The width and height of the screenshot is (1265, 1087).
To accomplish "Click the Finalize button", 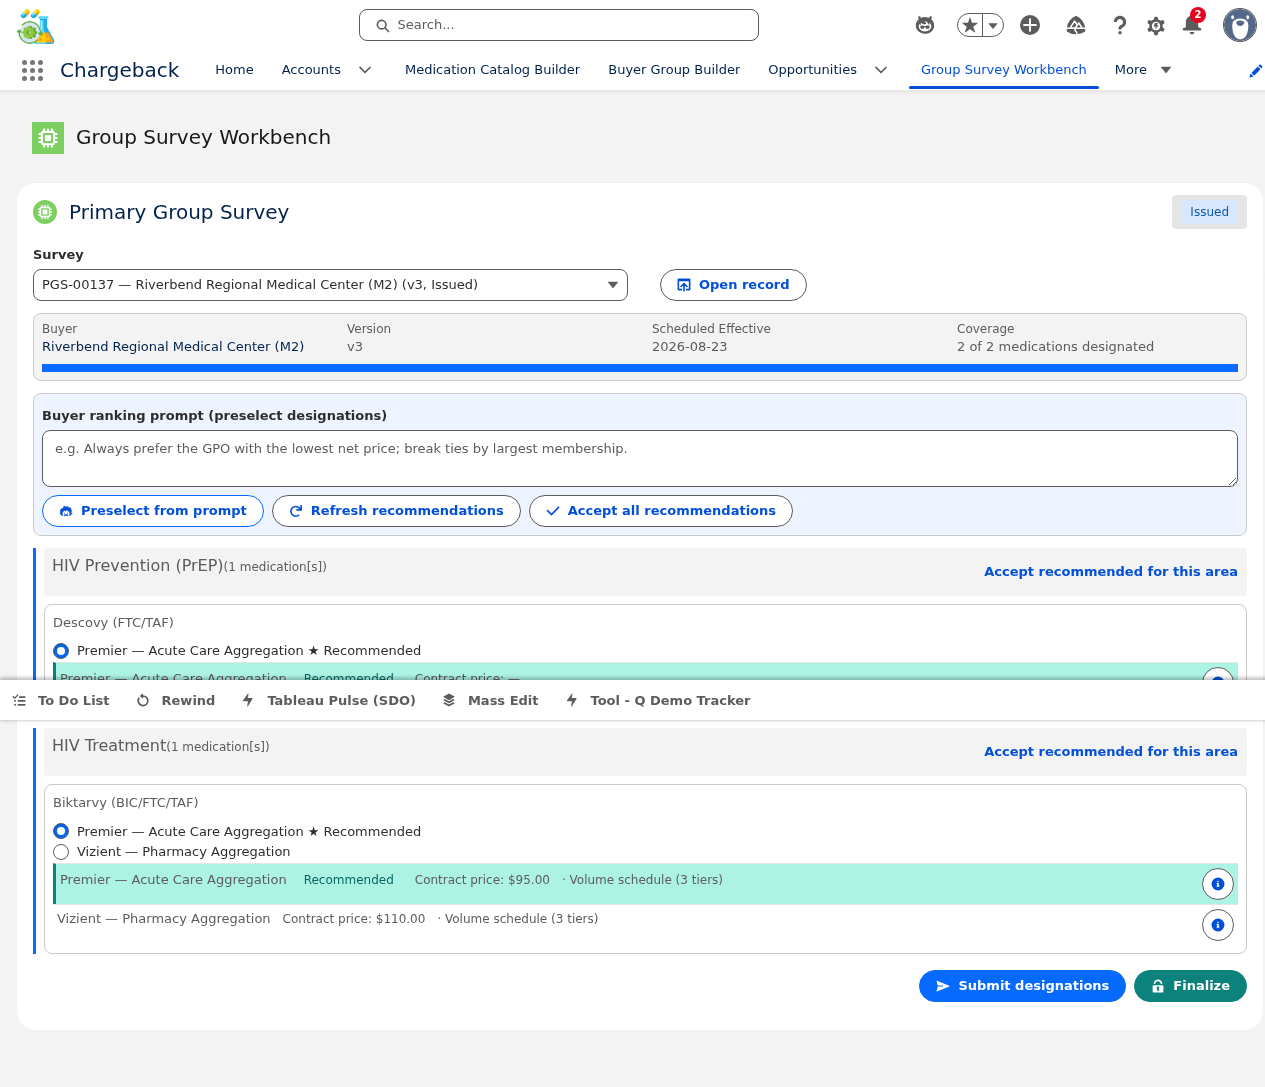I will coord(1190,986).
